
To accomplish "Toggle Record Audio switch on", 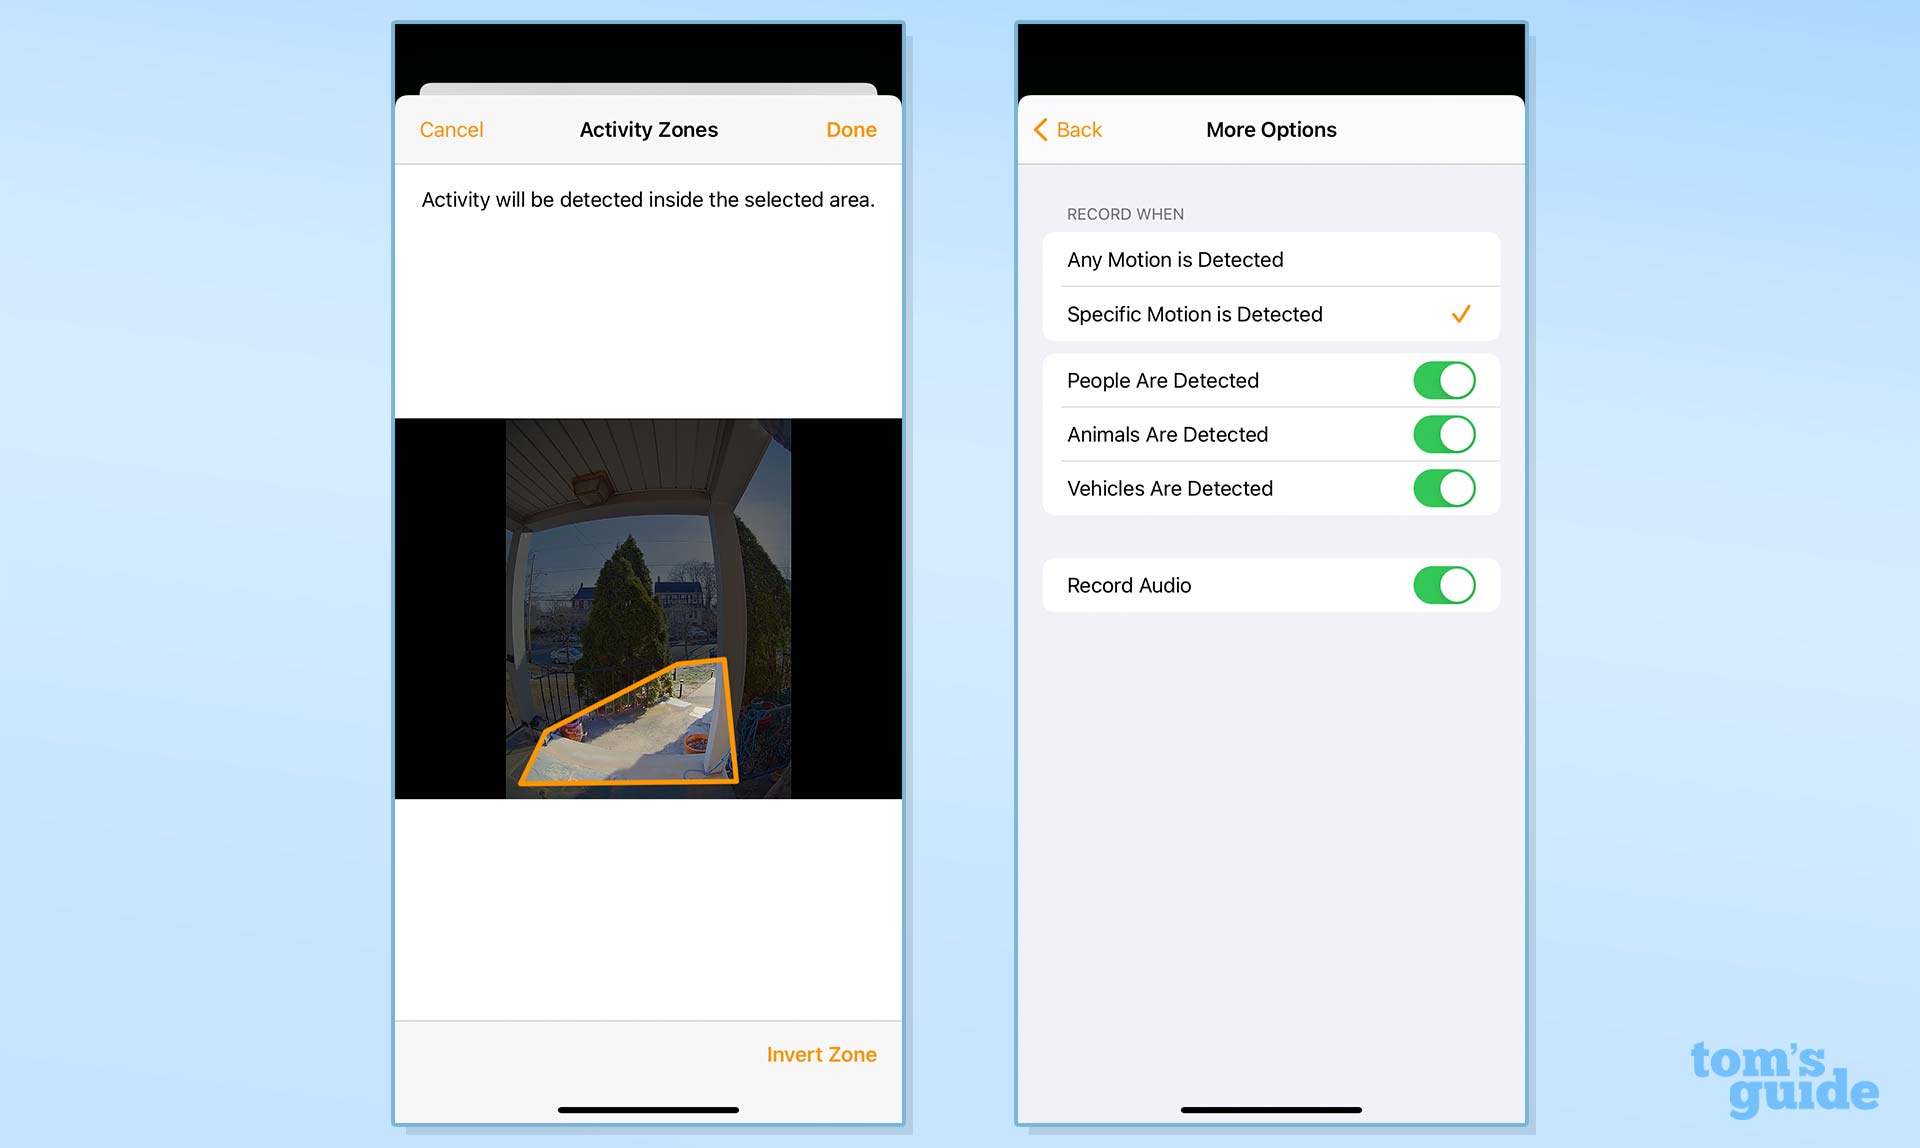I will tap(1443, 585).
